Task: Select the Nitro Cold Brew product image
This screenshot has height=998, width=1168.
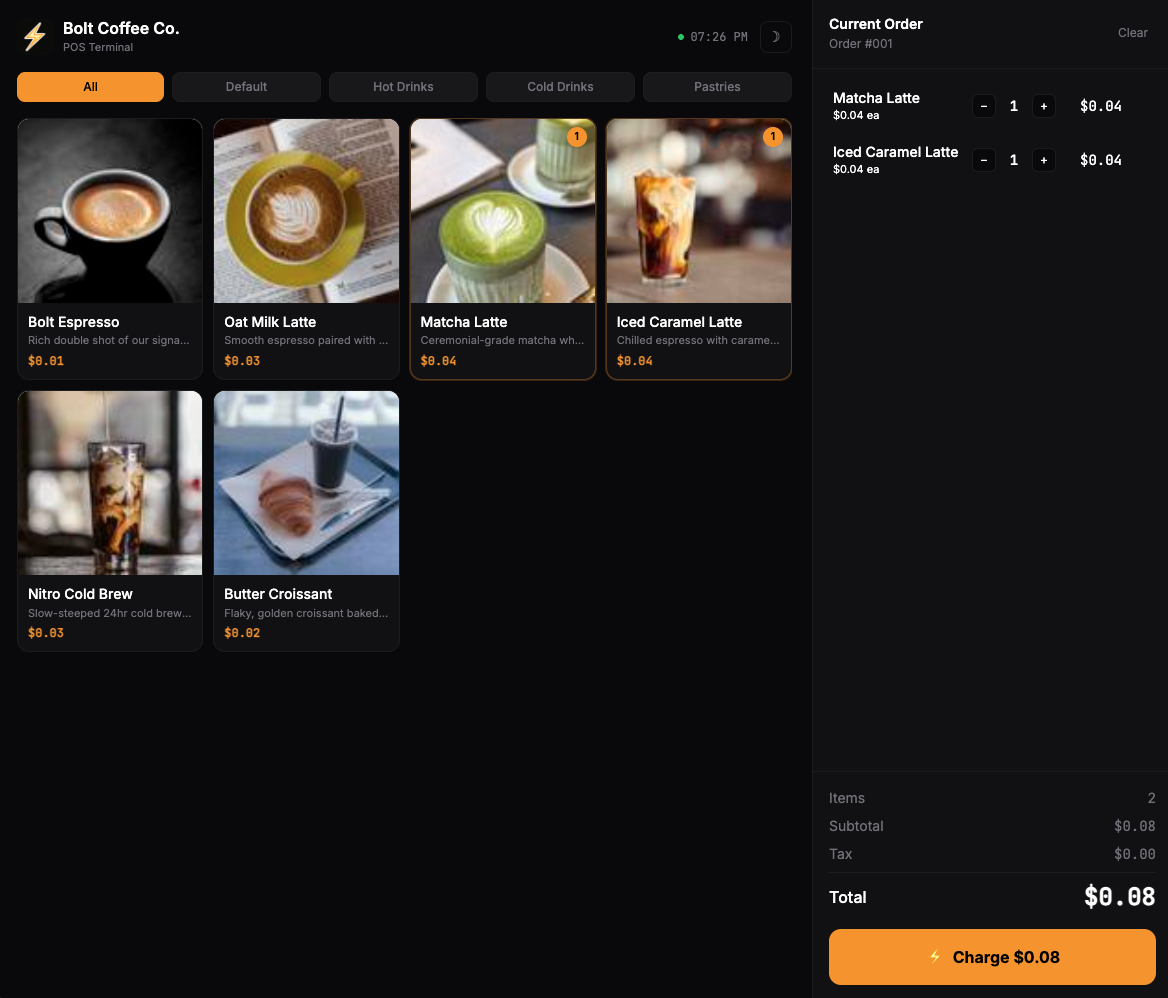Action: click(109, 482)
